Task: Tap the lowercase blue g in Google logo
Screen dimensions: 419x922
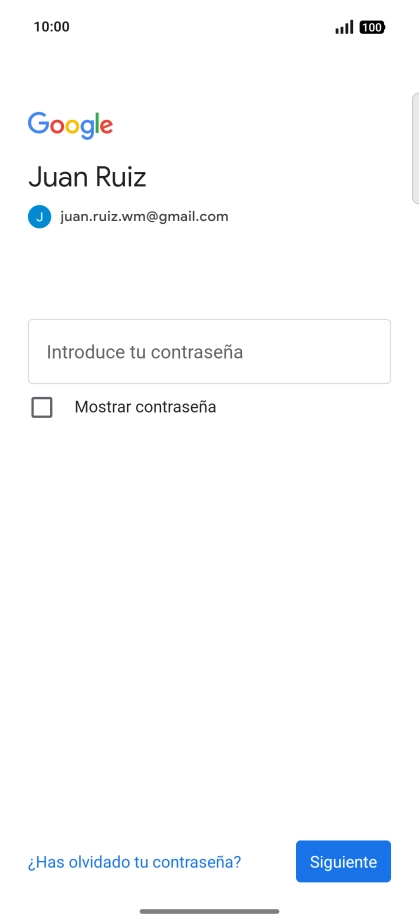Action: pos(88,129)
